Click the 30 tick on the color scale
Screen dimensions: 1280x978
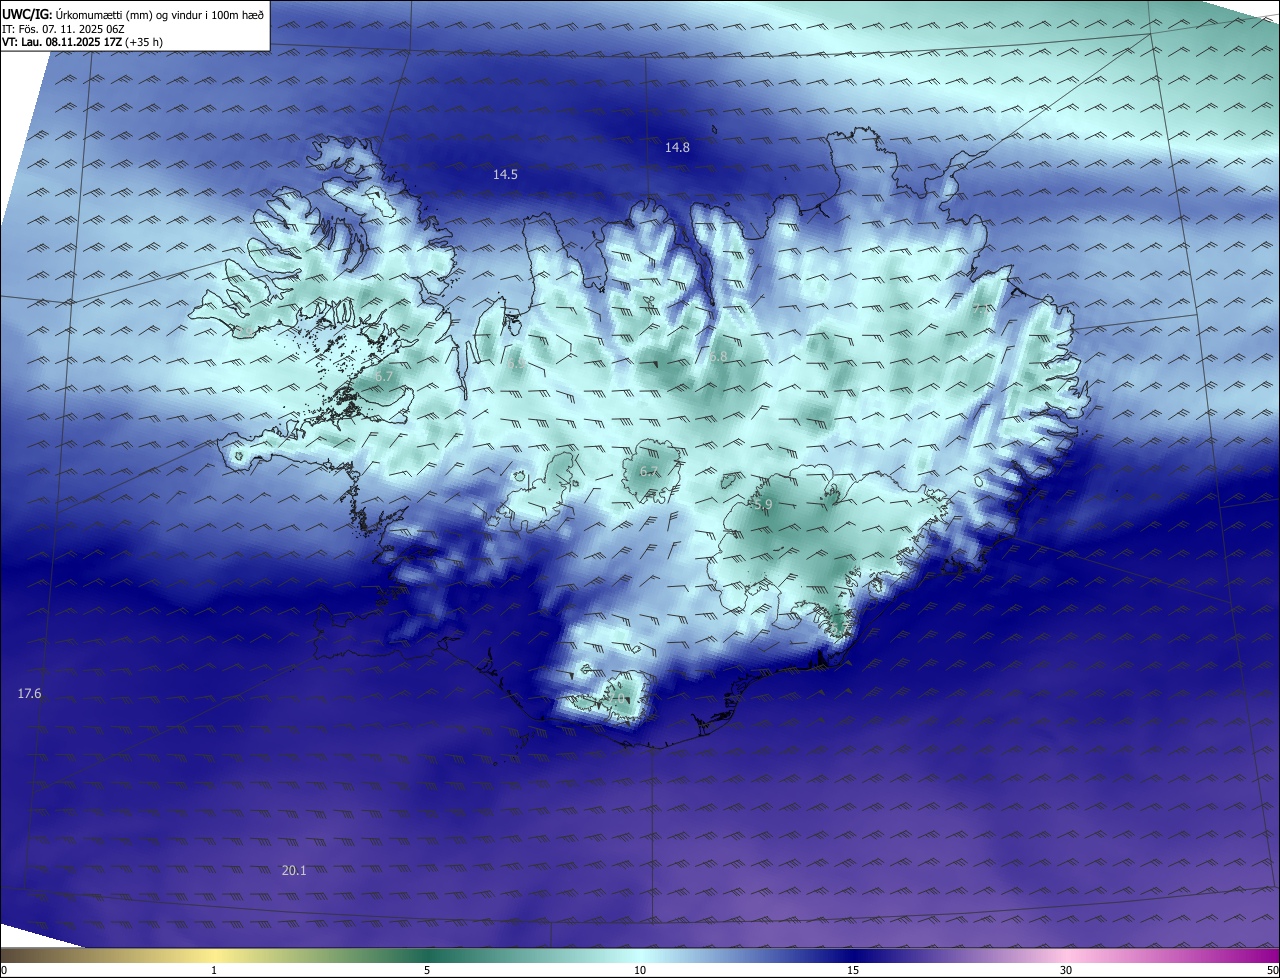click(x=1066, y=970)
